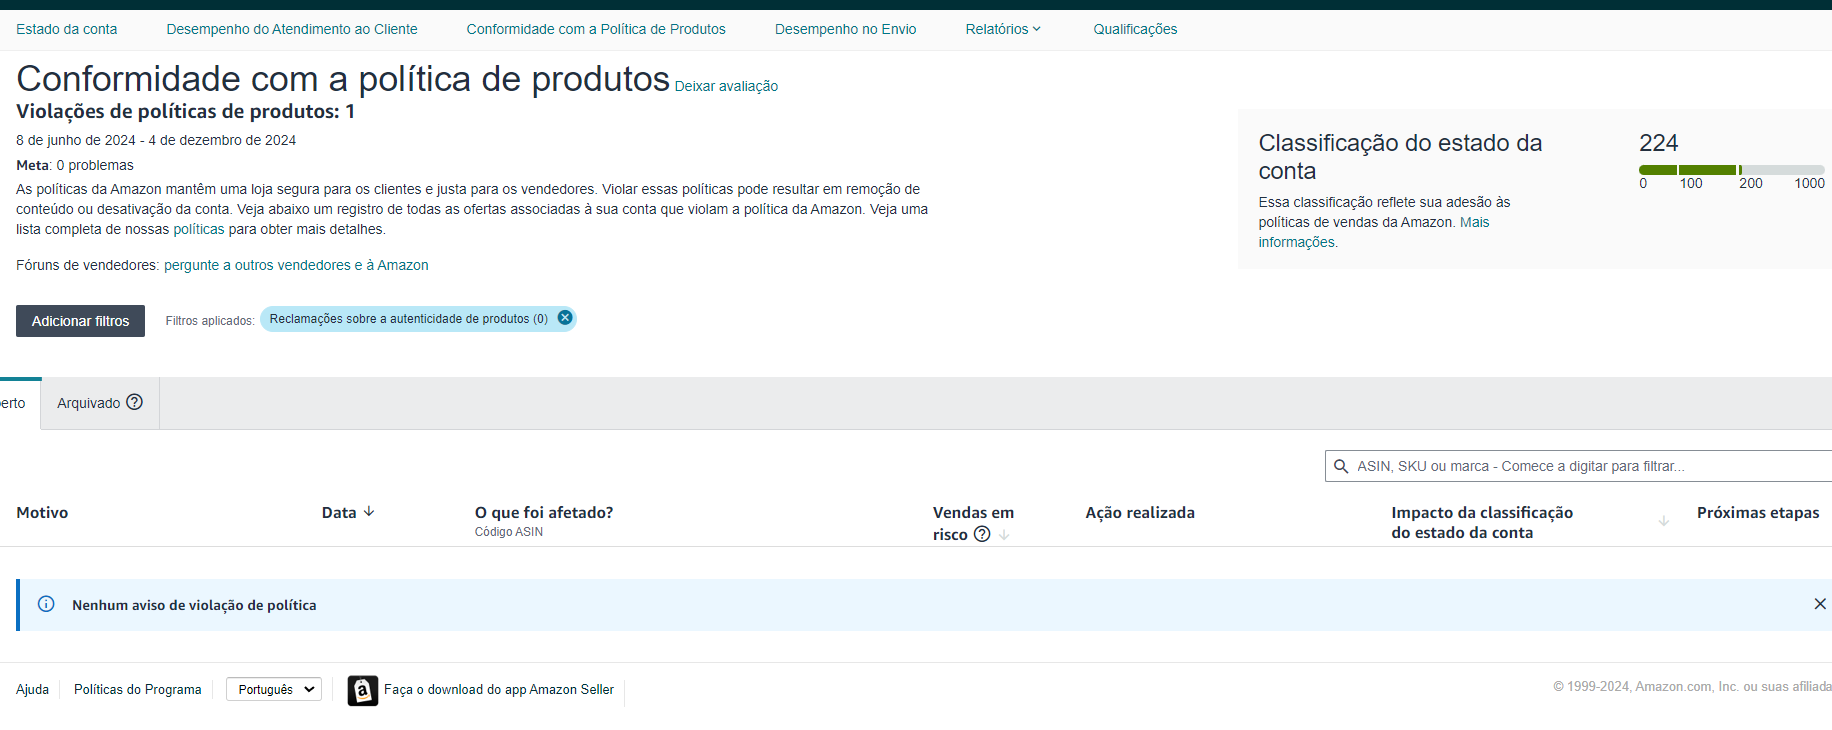
Task: Open Desempenho no Envio
Action: (x=846, y=29)
